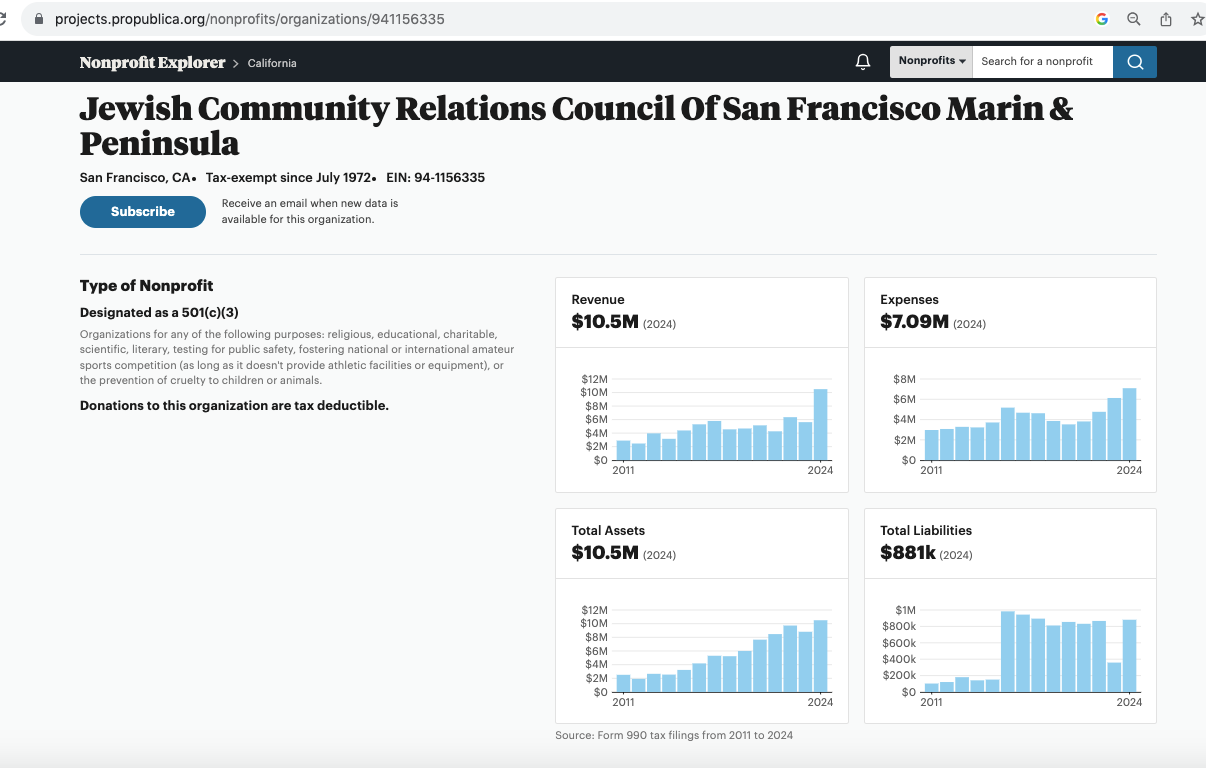
Task: Click the $1M axis label in Liabilities chart
Action: (x=905, y=610)
